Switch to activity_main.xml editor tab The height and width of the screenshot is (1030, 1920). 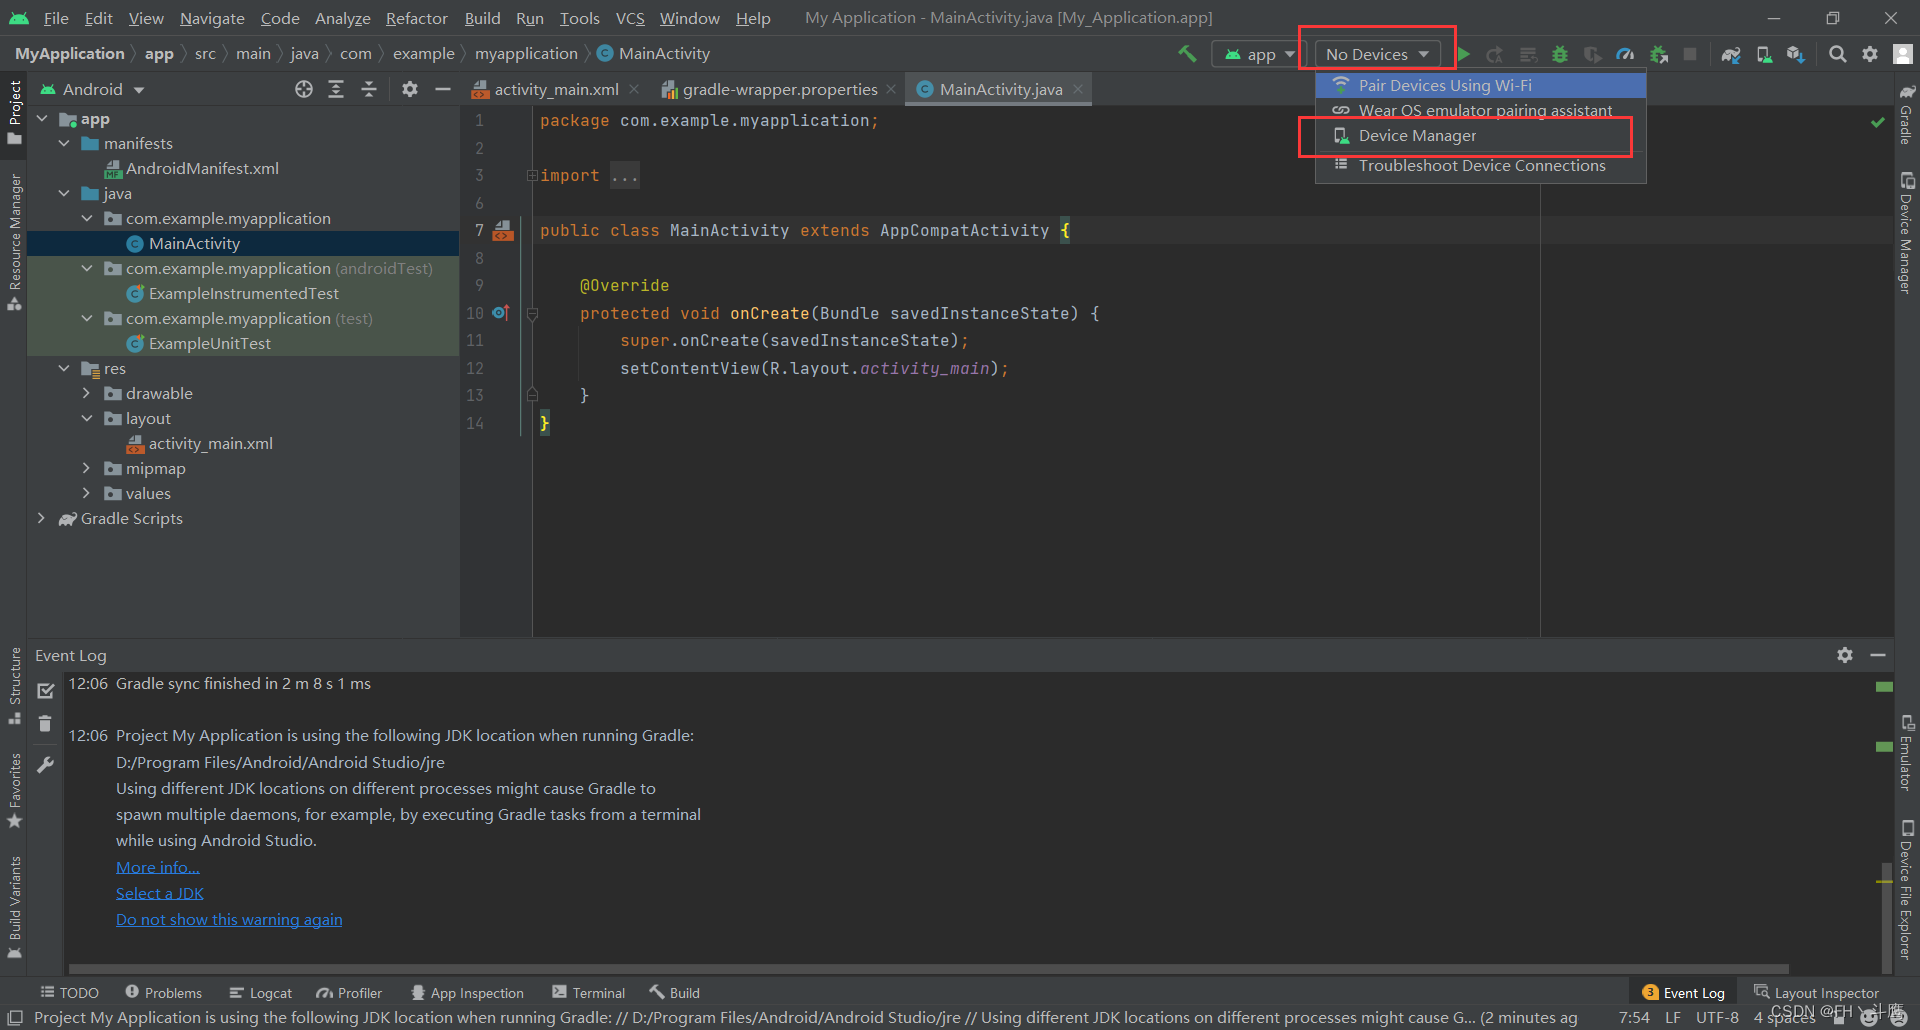pyautogui.click(x=556, y=89)
